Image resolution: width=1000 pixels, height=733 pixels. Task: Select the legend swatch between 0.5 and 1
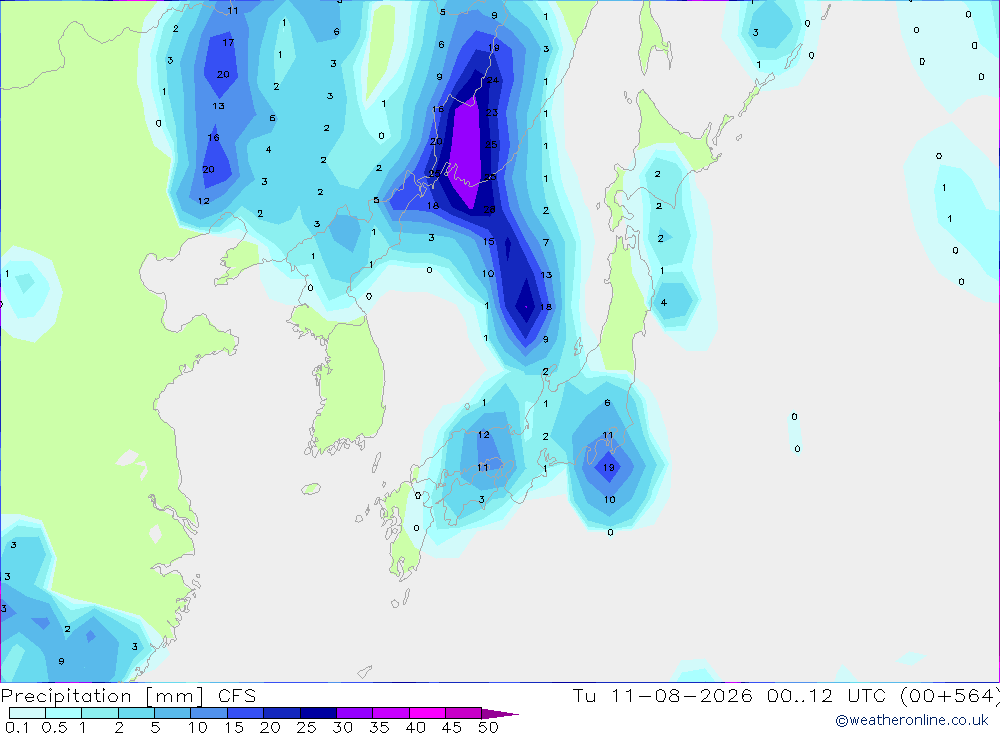tap(63, 713)
